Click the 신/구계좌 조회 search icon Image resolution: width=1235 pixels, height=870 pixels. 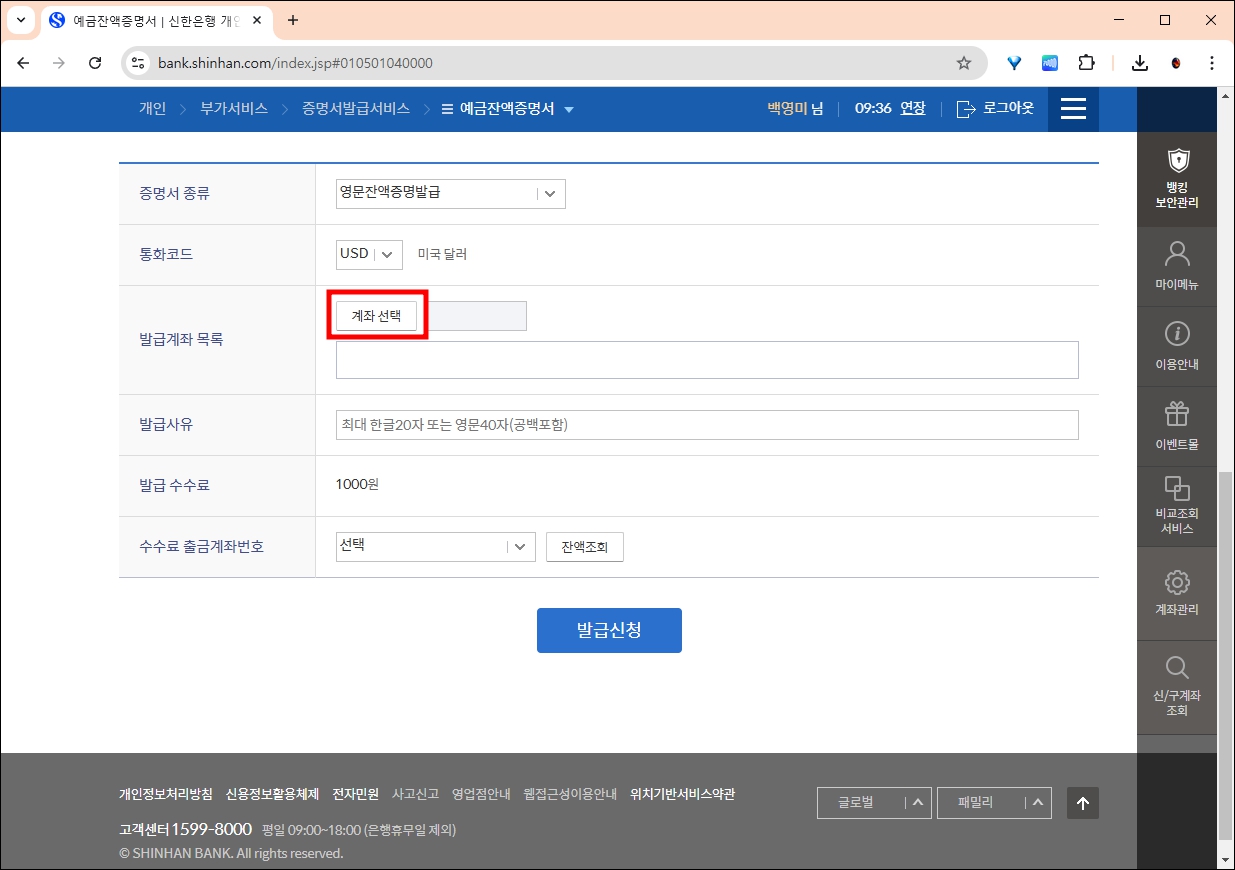1177,680
